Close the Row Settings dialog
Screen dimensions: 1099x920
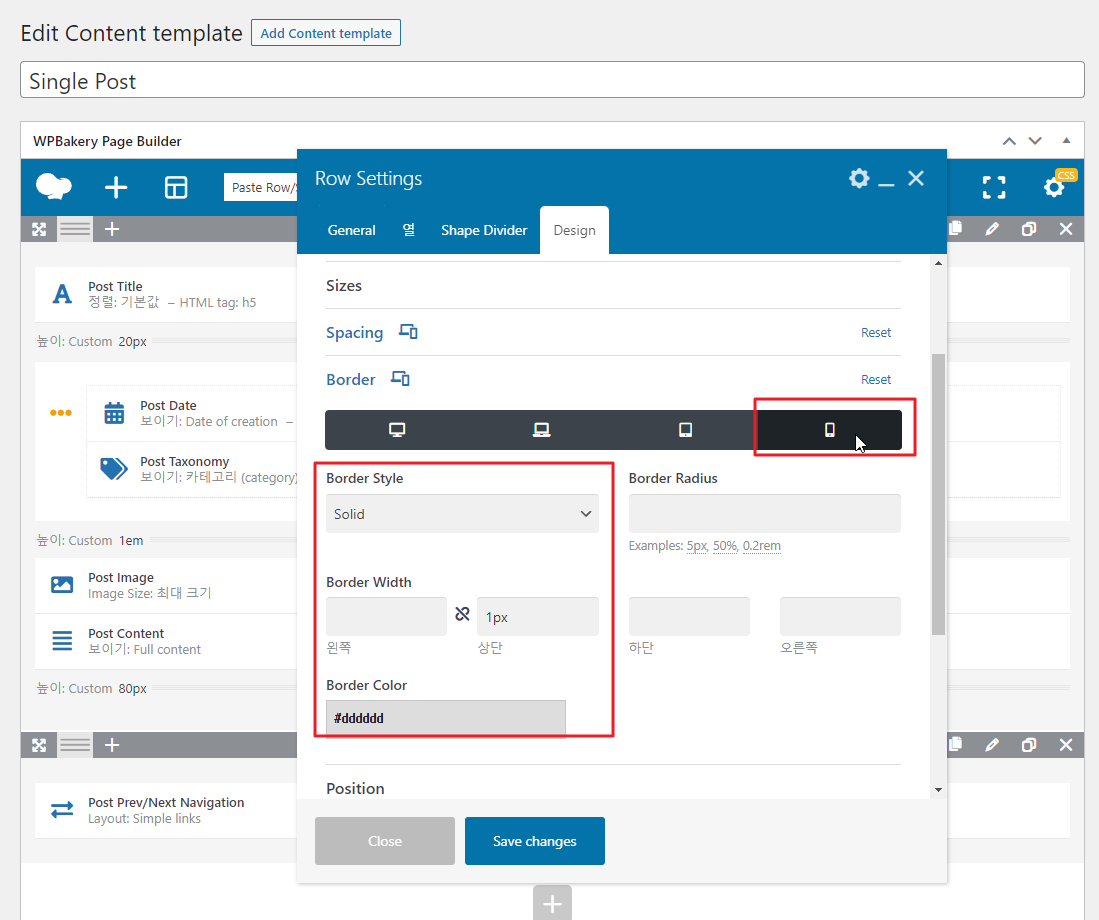pos(916,178)
